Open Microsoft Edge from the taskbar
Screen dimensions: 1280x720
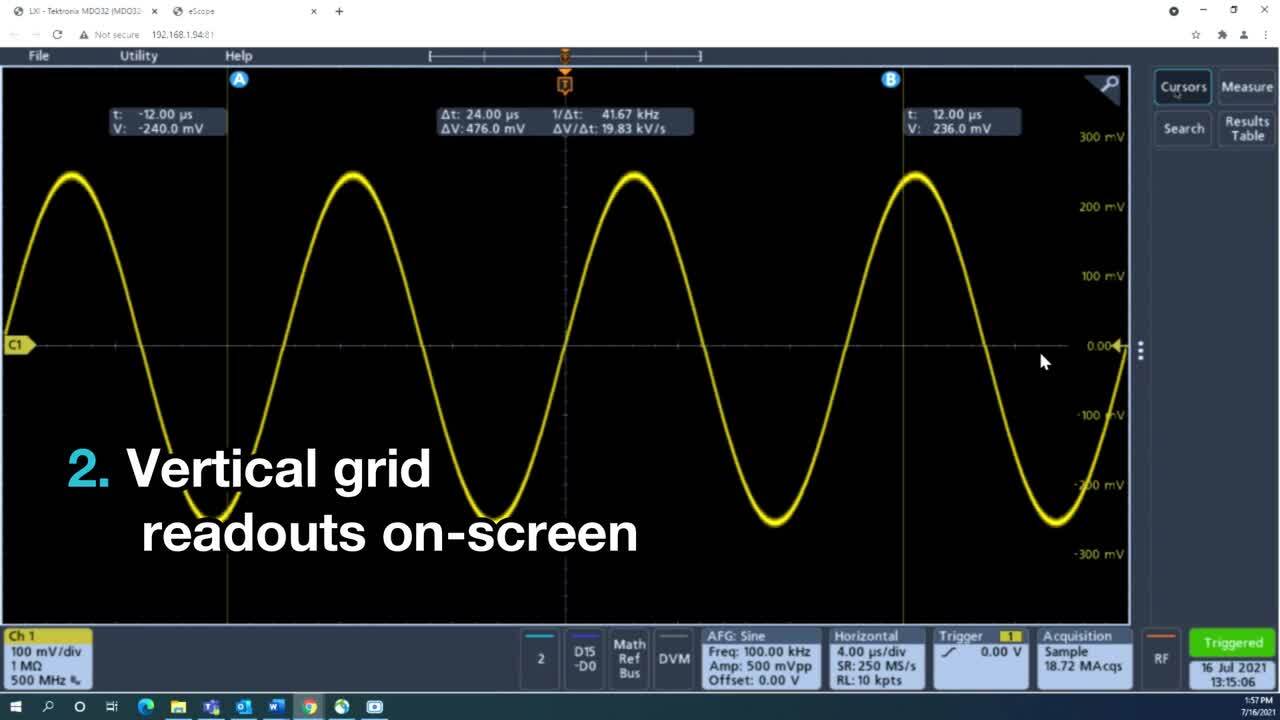pos(145,707)
